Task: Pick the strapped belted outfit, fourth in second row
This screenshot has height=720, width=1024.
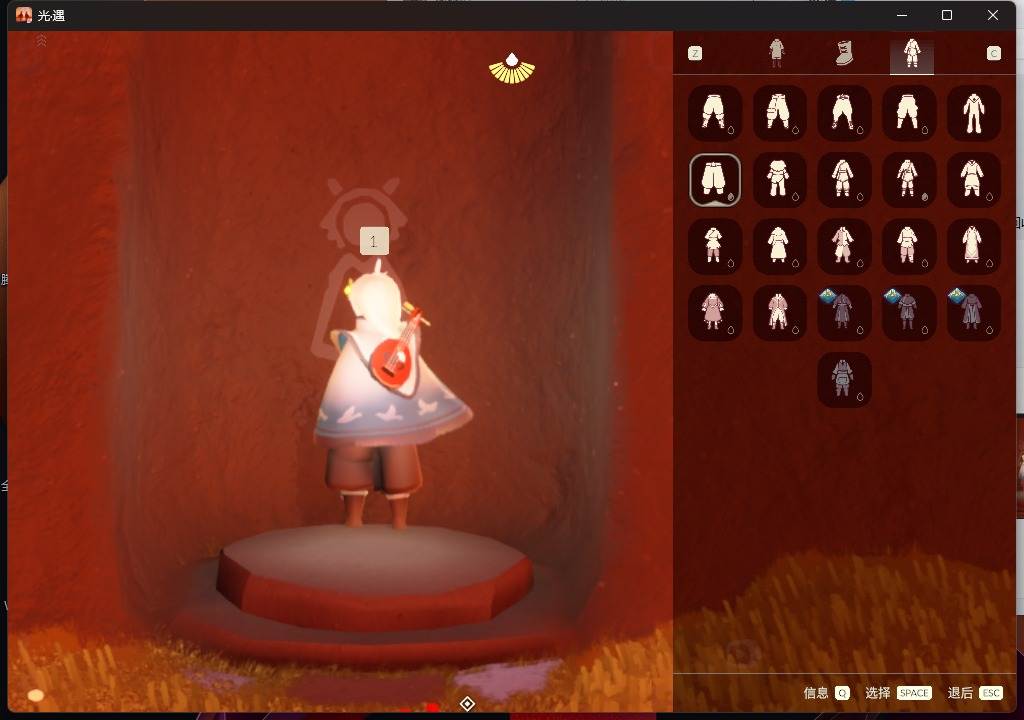Action: tap(908, 180)
